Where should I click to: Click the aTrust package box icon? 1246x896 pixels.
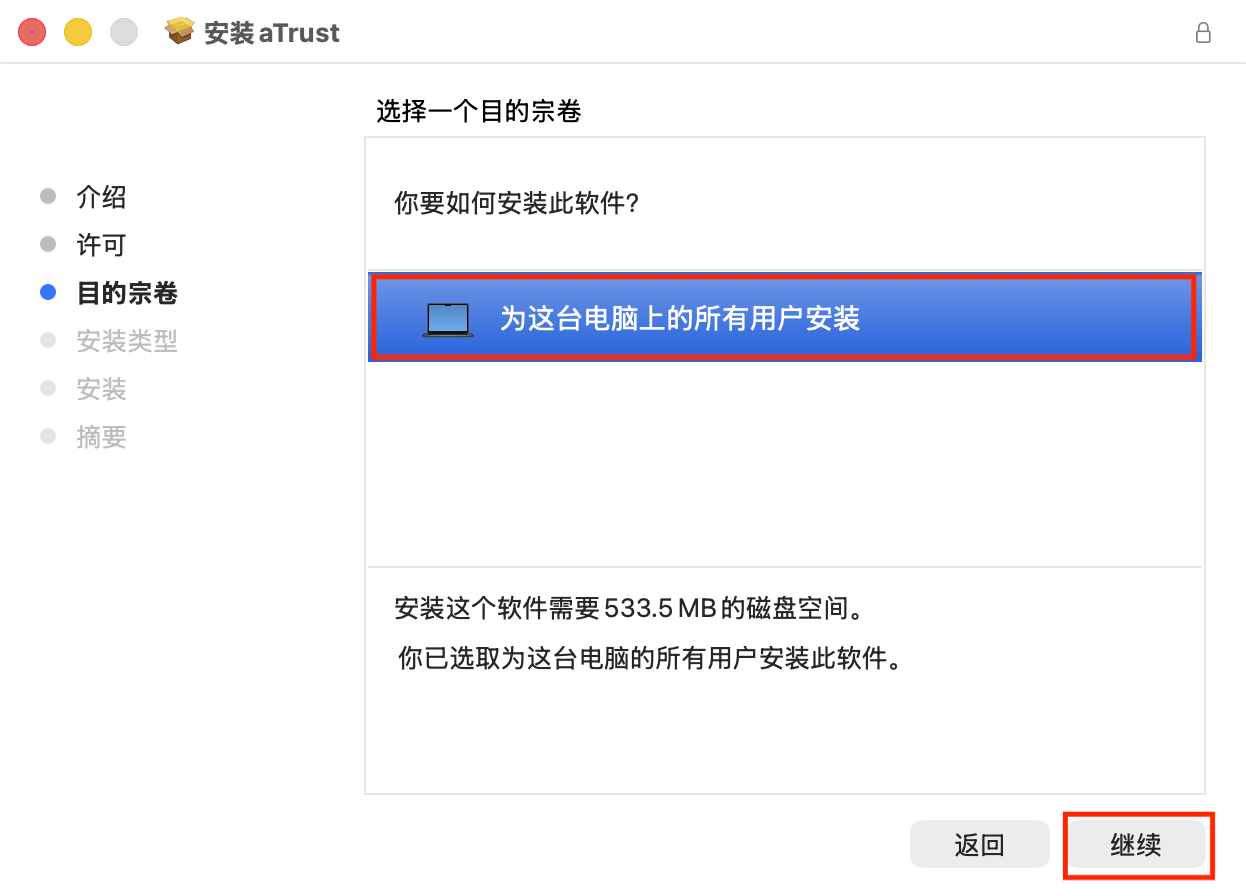[180, 32]
